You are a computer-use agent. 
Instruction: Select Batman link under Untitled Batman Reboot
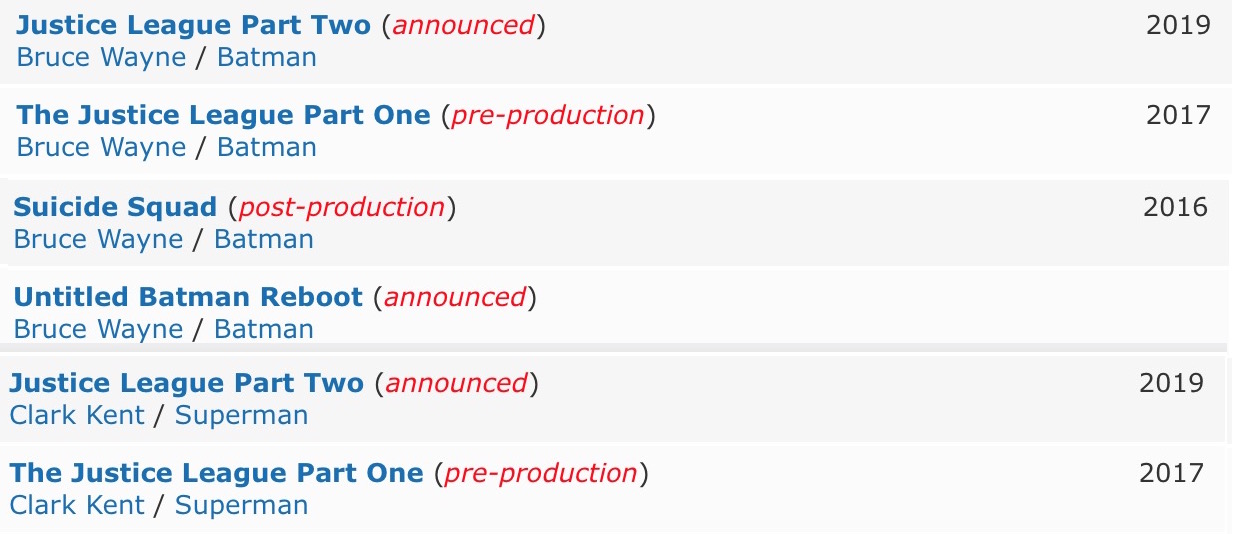click(x=264, y=329)
